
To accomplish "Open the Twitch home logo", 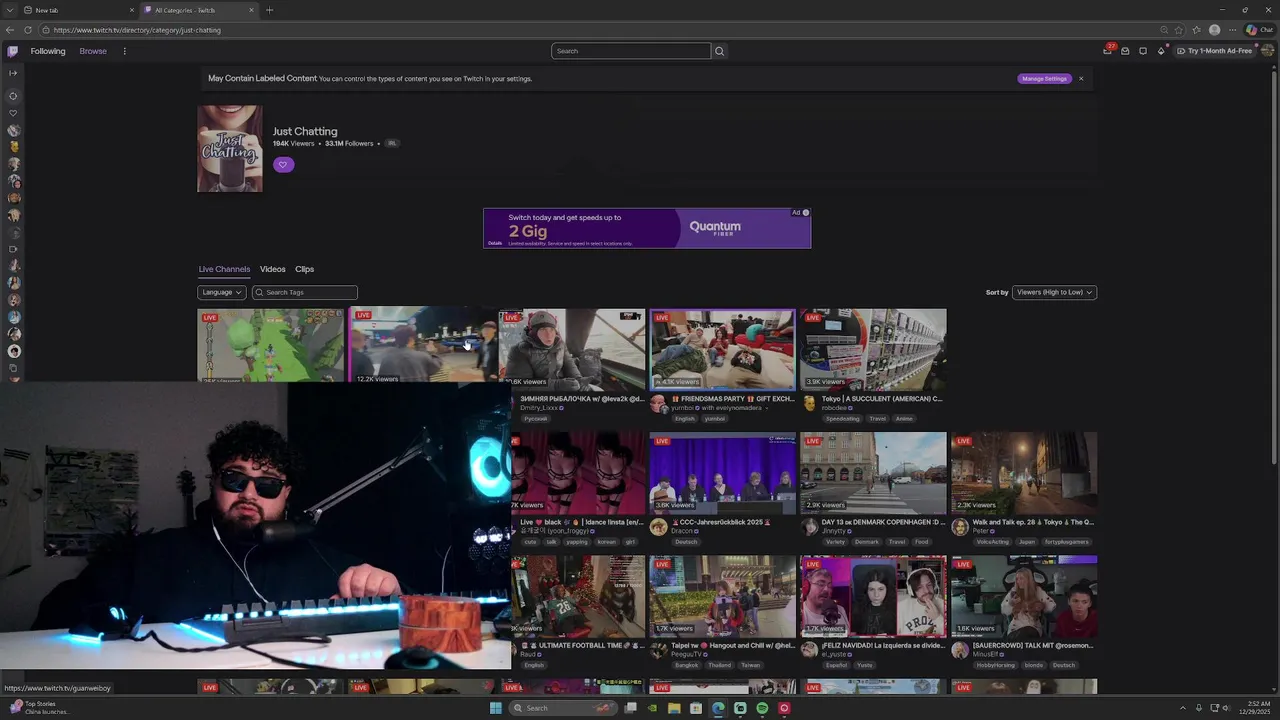I will pyautogui.click(x=13, y=51).
